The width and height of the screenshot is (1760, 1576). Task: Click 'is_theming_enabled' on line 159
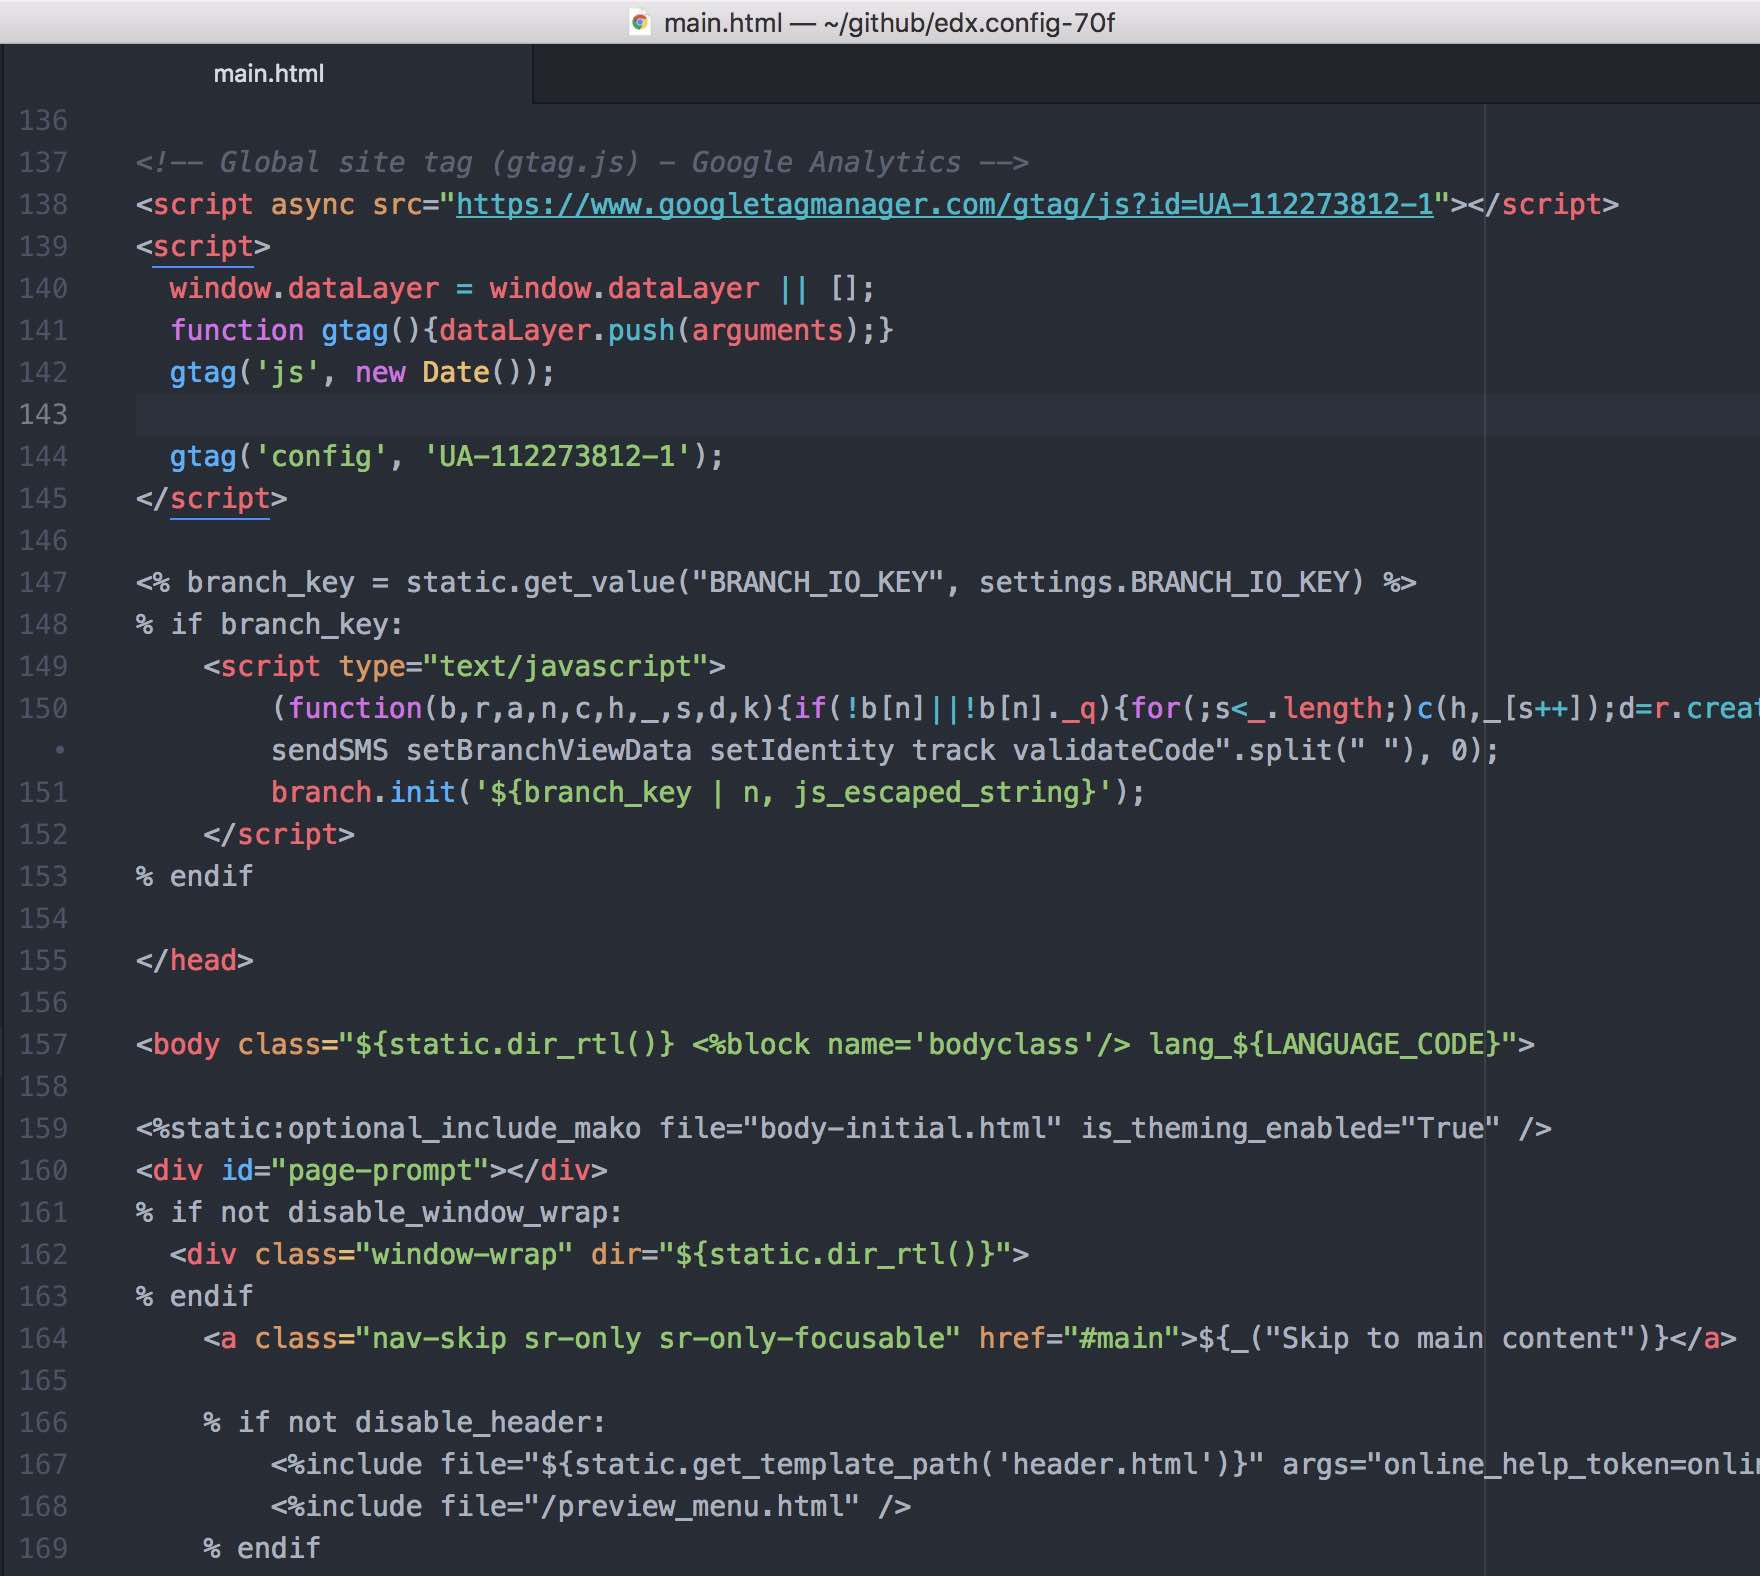point(1232,1128)
